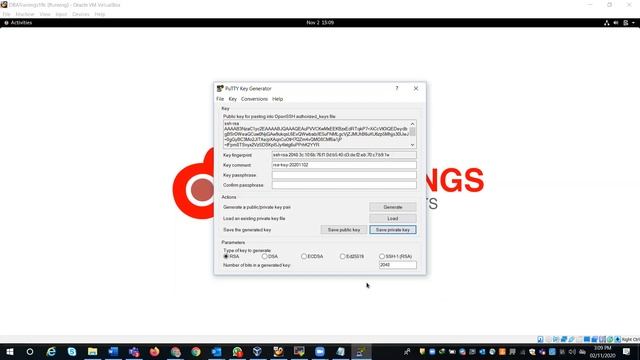Open Firefox from the taskbar
Image resolution: width=640 pixels, height=360 pixels.
tap(154, 351)
